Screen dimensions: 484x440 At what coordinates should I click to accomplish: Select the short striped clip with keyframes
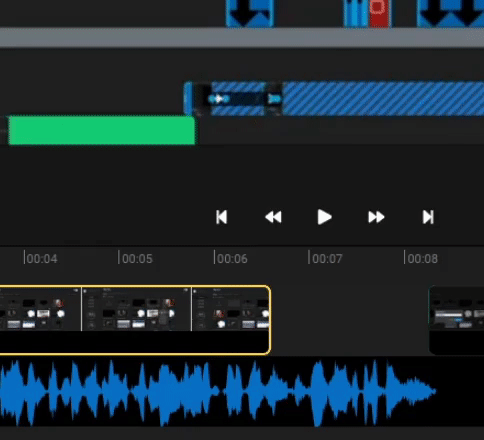click(x=238, y=99)
